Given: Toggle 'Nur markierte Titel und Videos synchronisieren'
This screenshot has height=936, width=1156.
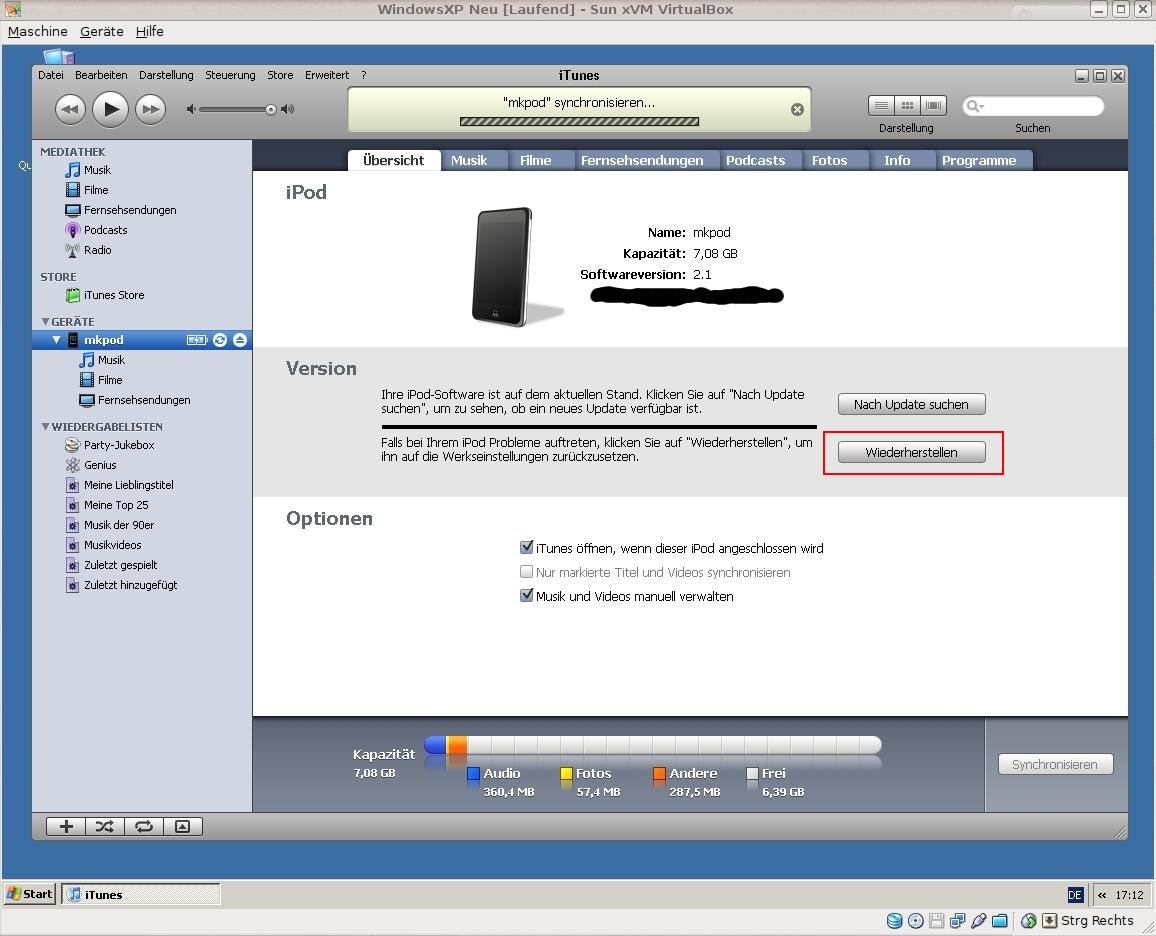Looking at the screenshot, I should (x=526, y=572).
